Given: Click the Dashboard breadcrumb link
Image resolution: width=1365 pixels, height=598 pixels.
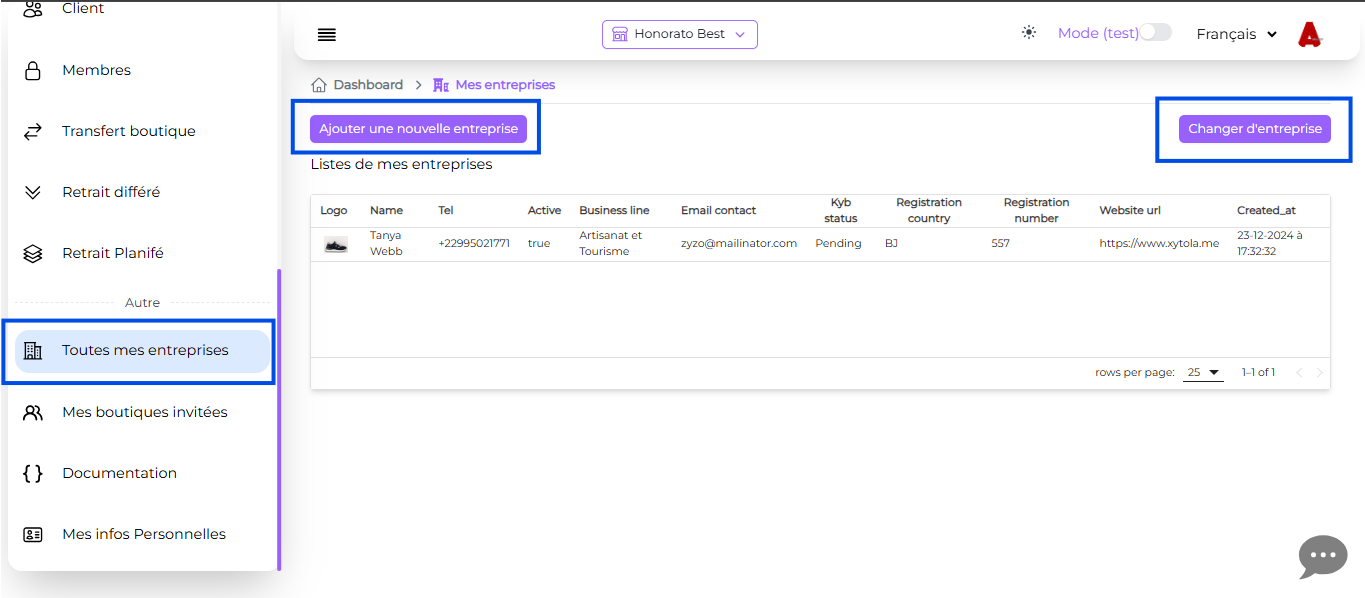Looking at the screenshot, I should pyautogui.click(x=368, y=85).
